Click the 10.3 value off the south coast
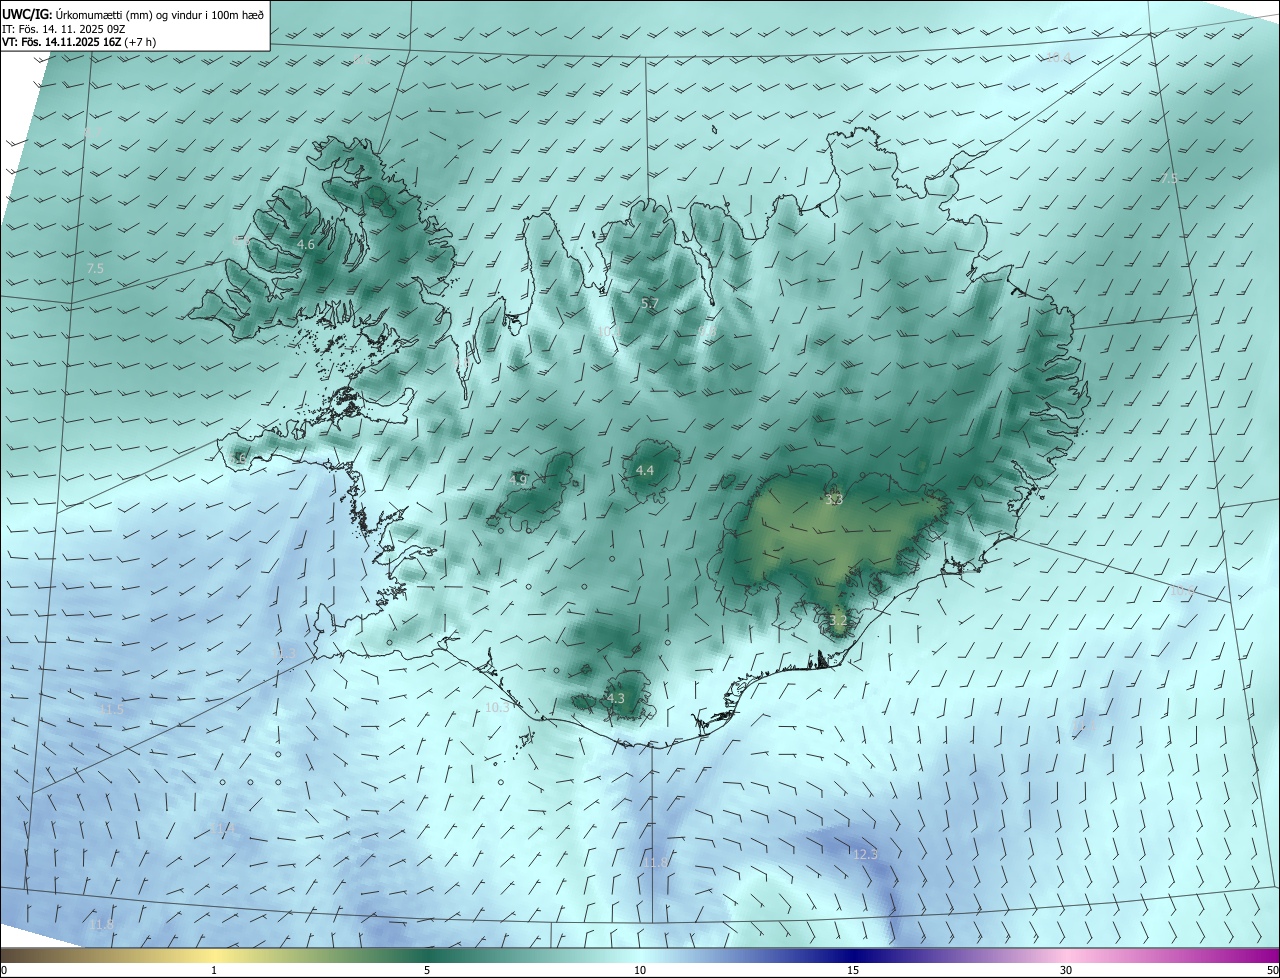The image size is (1280, 978). pyautogui.click(x=497, y=707)
